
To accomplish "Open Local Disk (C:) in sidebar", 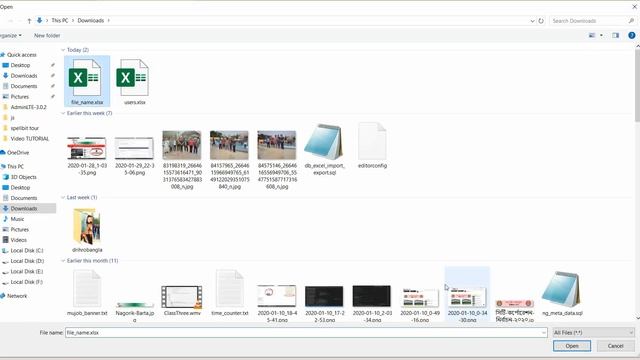I will (x=27, y=251).
